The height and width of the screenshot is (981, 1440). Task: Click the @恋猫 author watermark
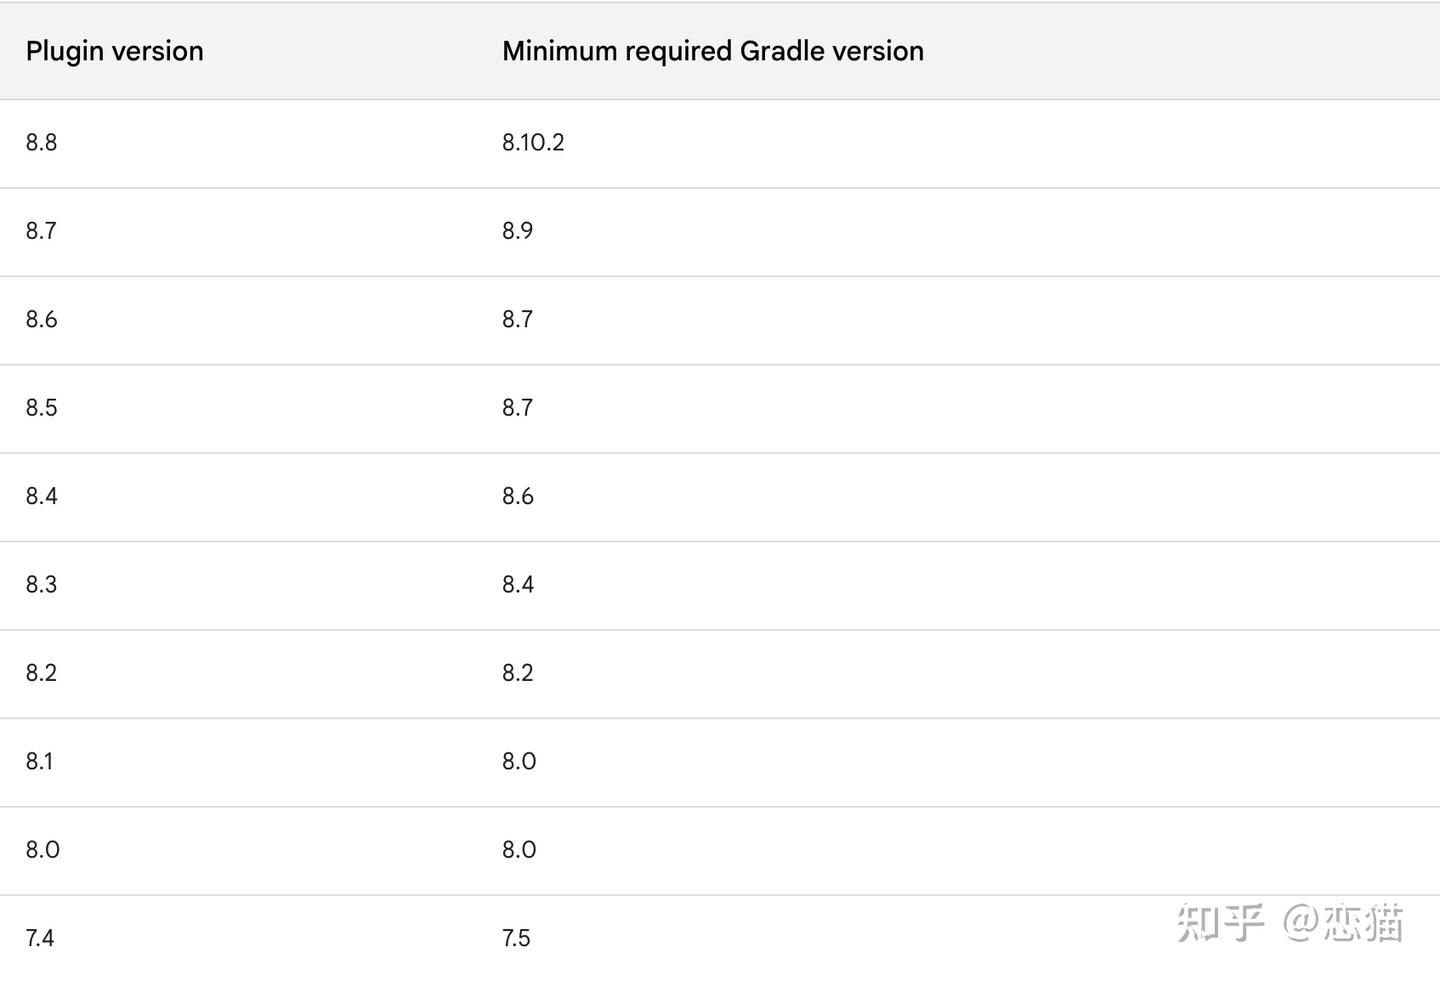click(x=1344, y=922)
